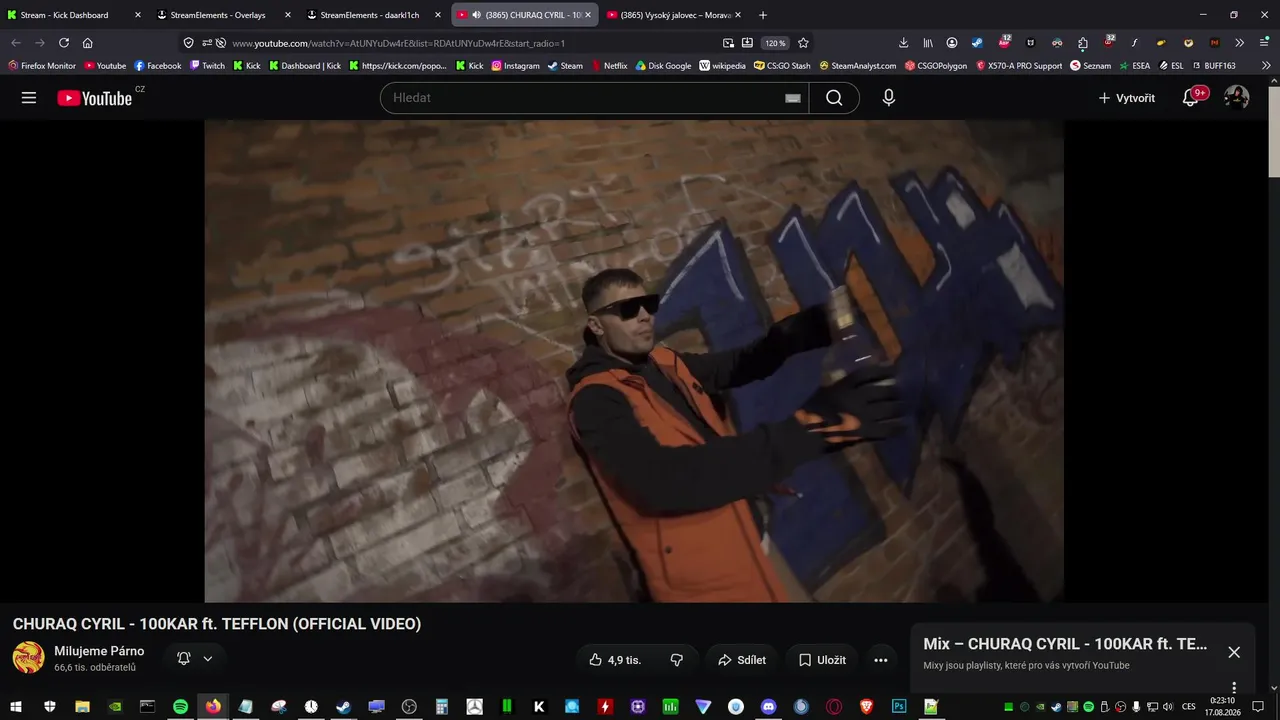Expand subscription notification bell dropdown
1280x720 pixels.
coord(195,659)
